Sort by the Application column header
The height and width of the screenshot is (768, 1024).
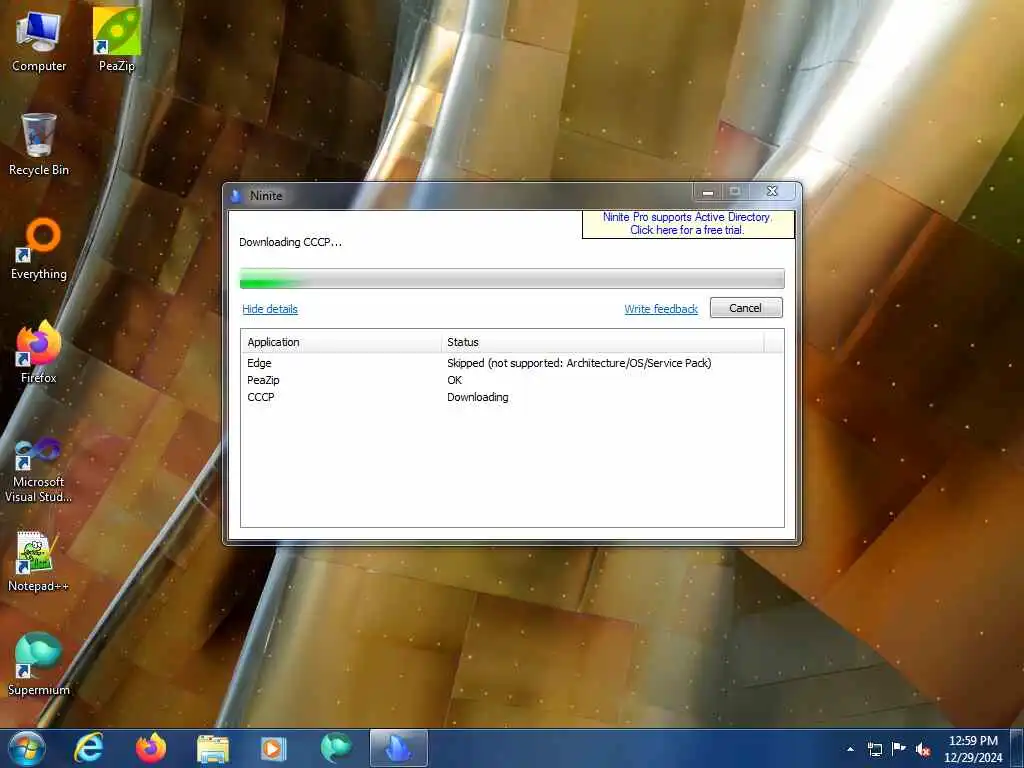click(341, 342)
